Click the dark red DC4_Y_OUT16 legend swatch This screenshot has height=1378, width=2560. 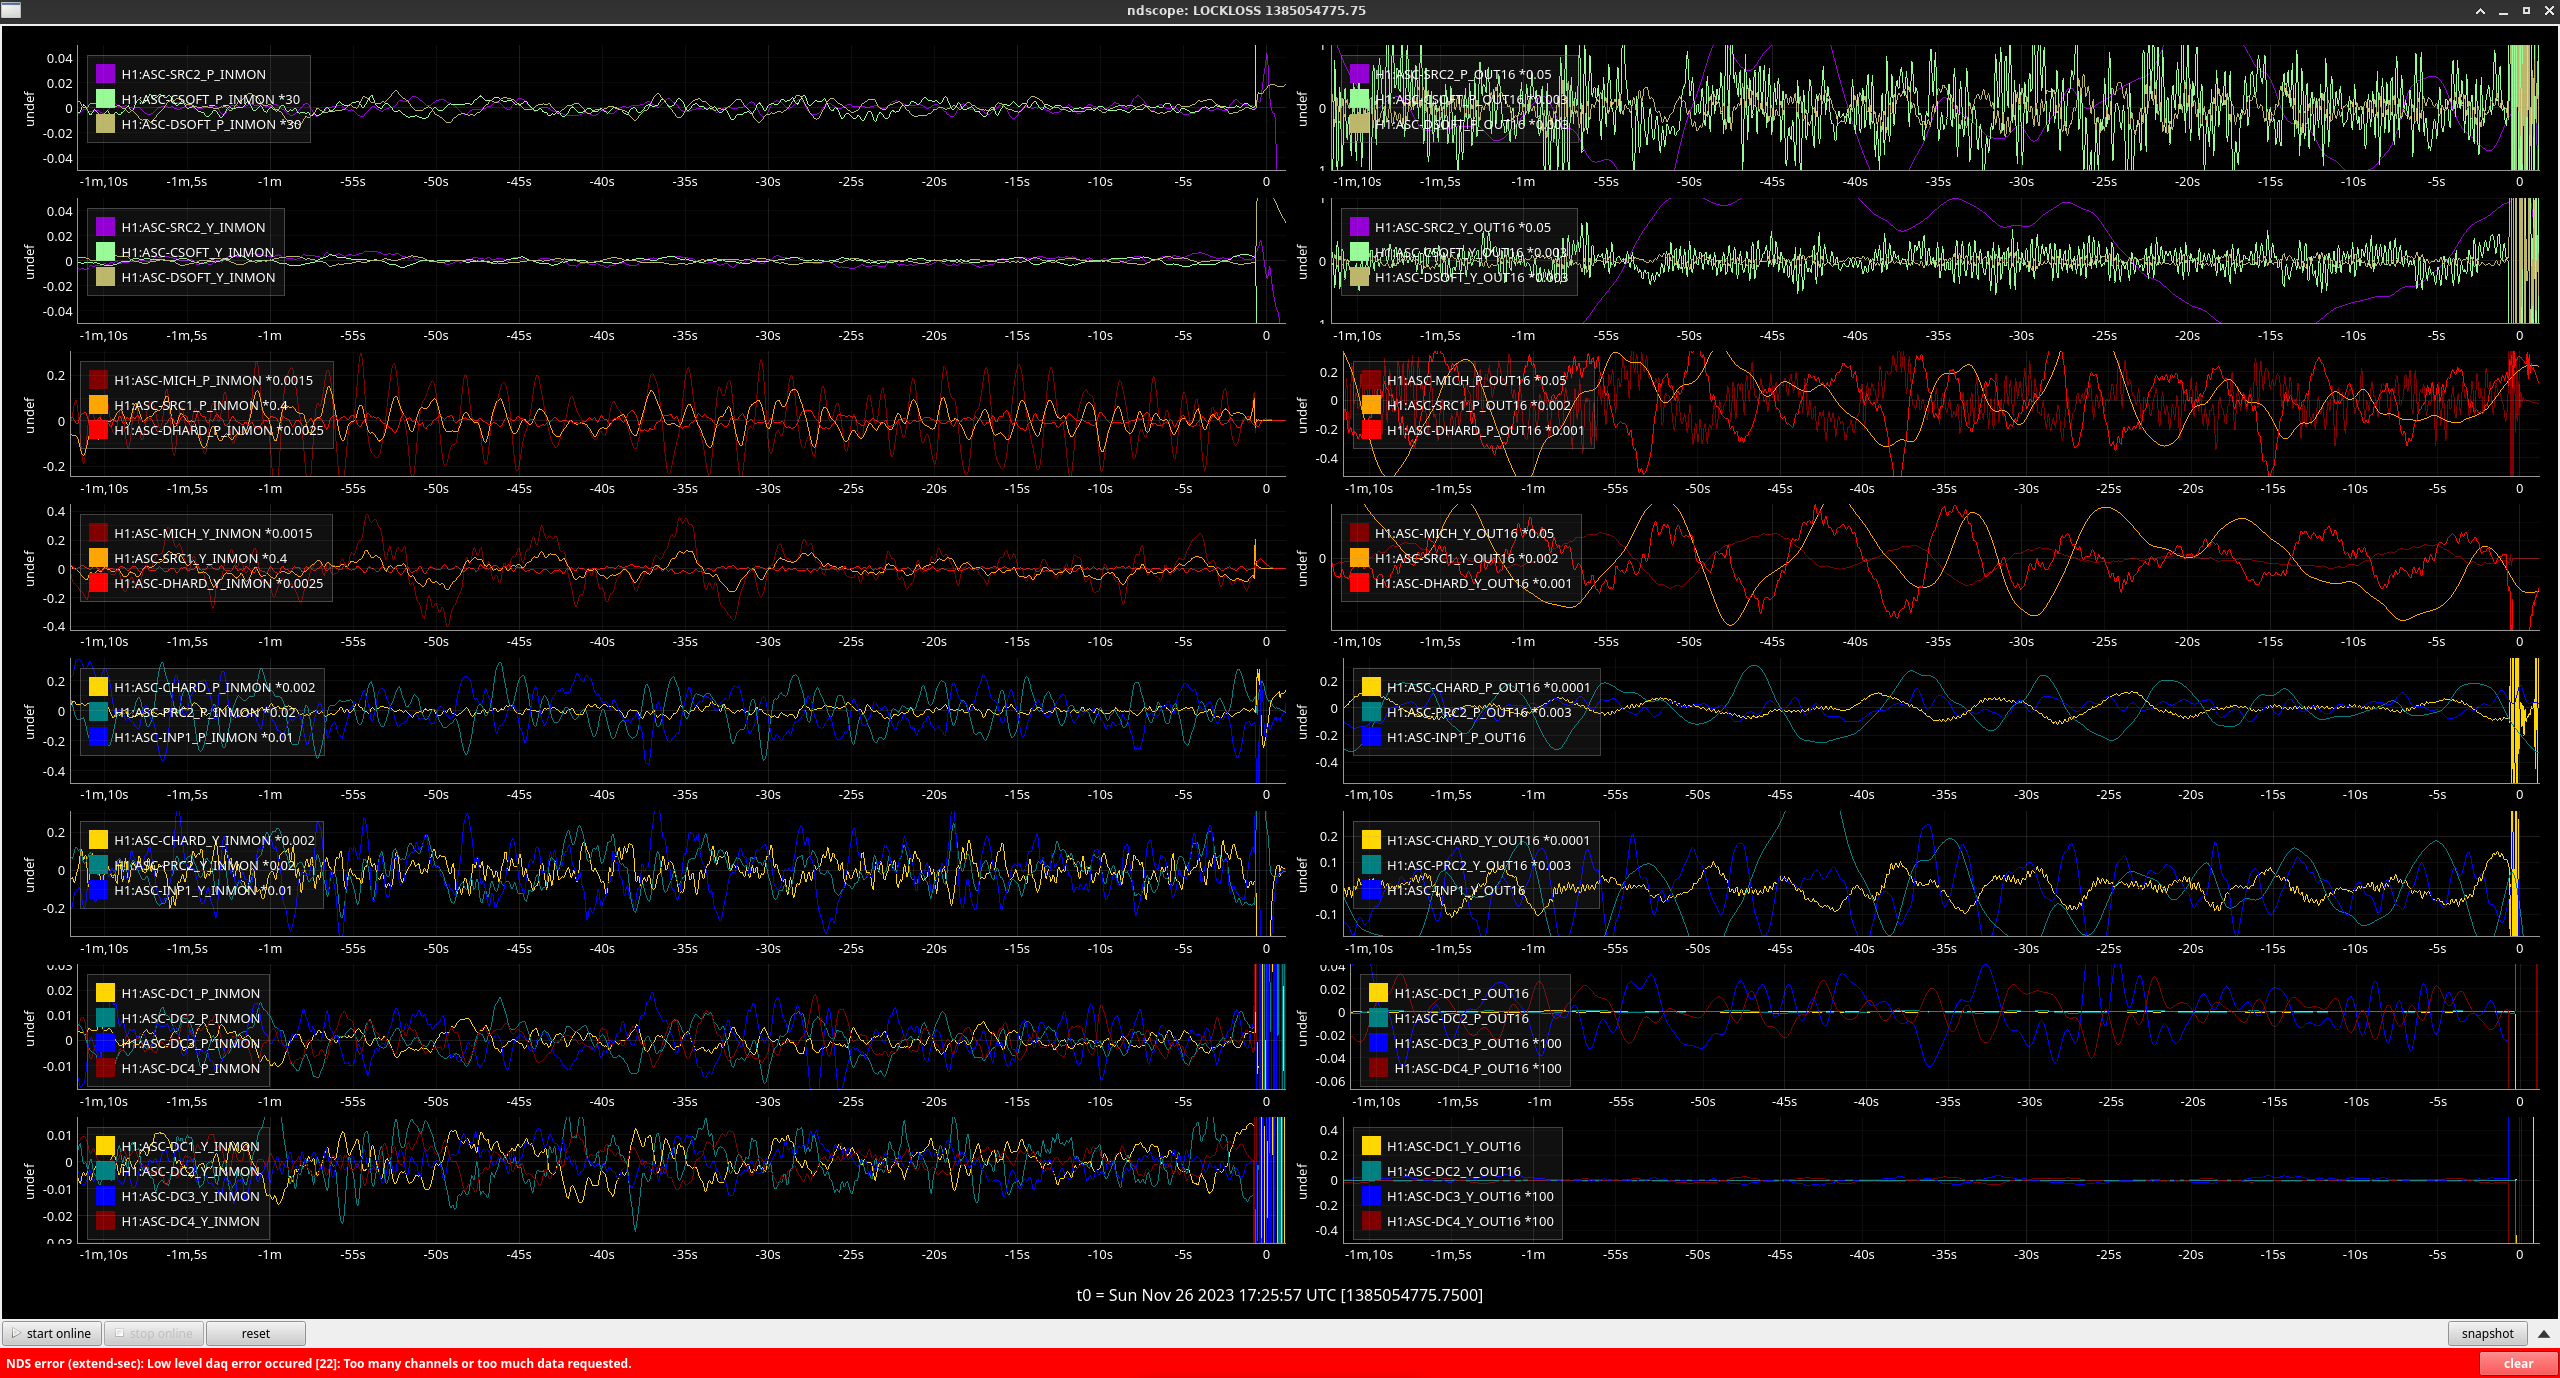tap(1371, 1221)
